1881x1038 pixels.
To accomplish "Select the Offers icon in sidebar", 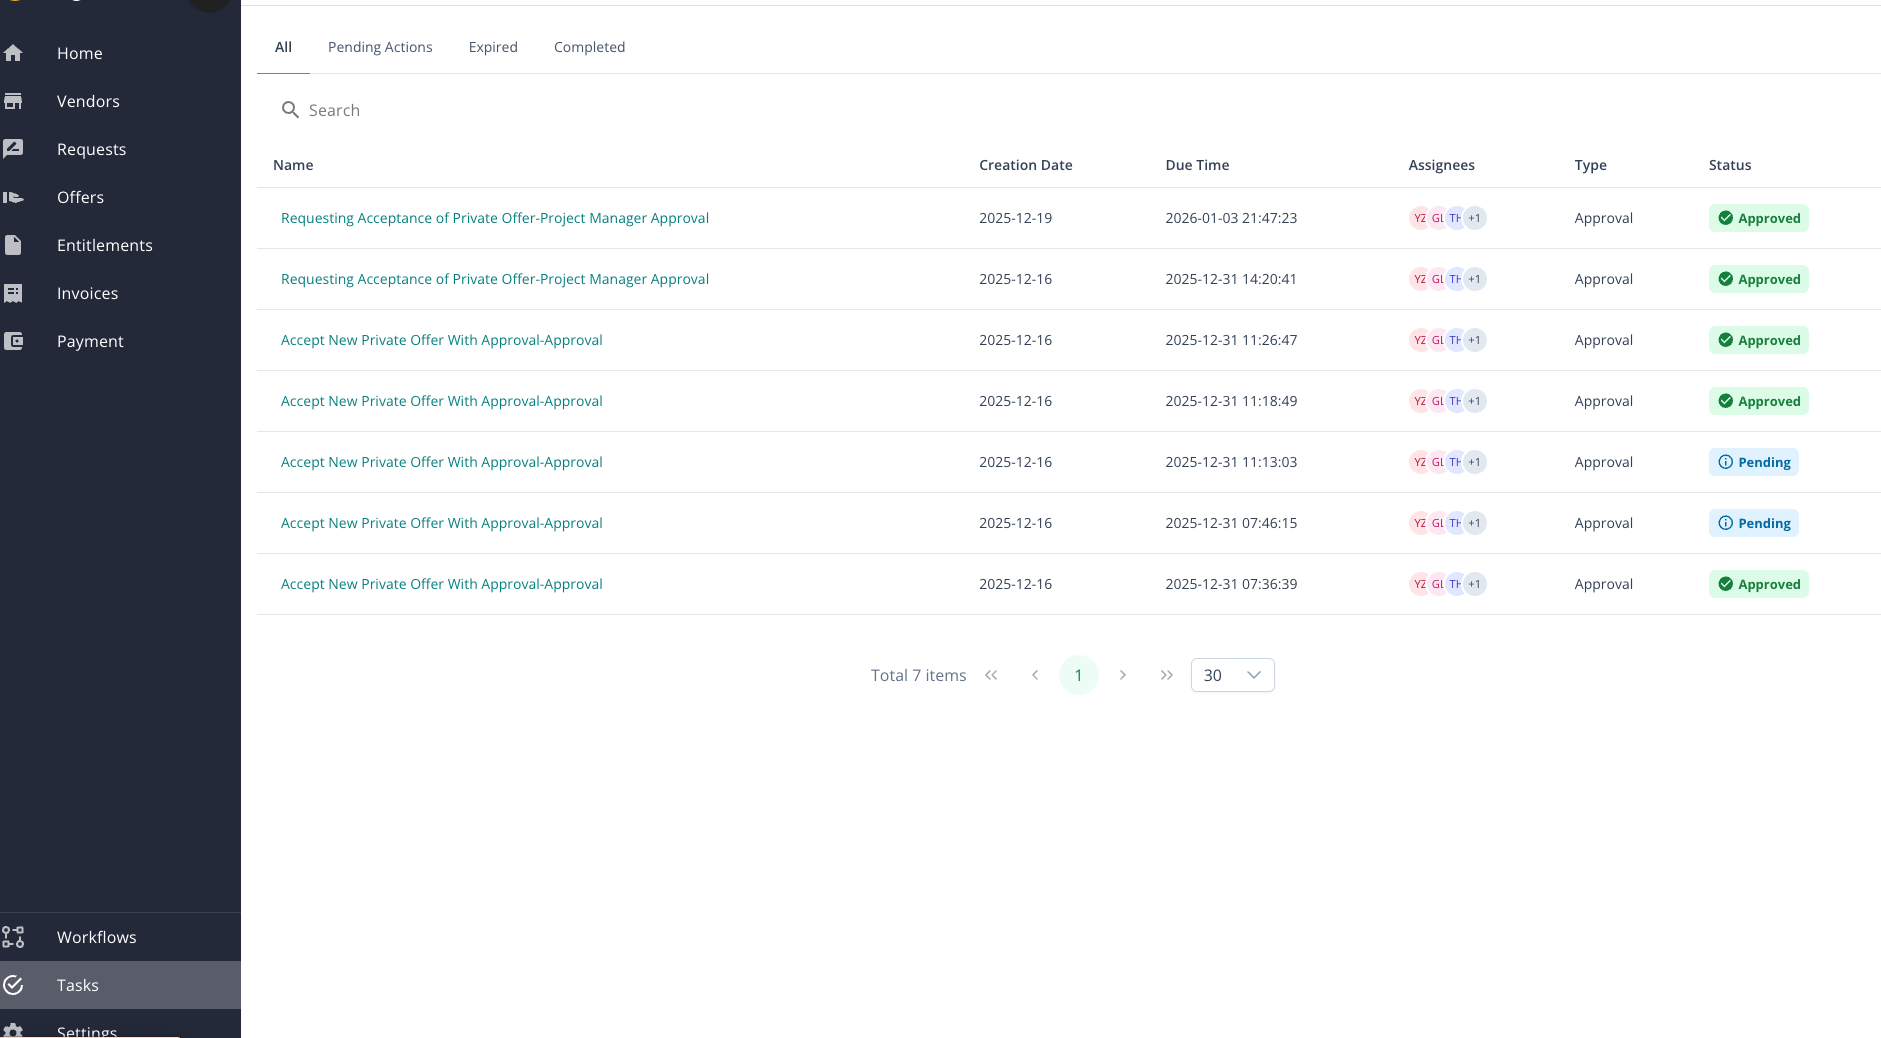I will 13,197.
